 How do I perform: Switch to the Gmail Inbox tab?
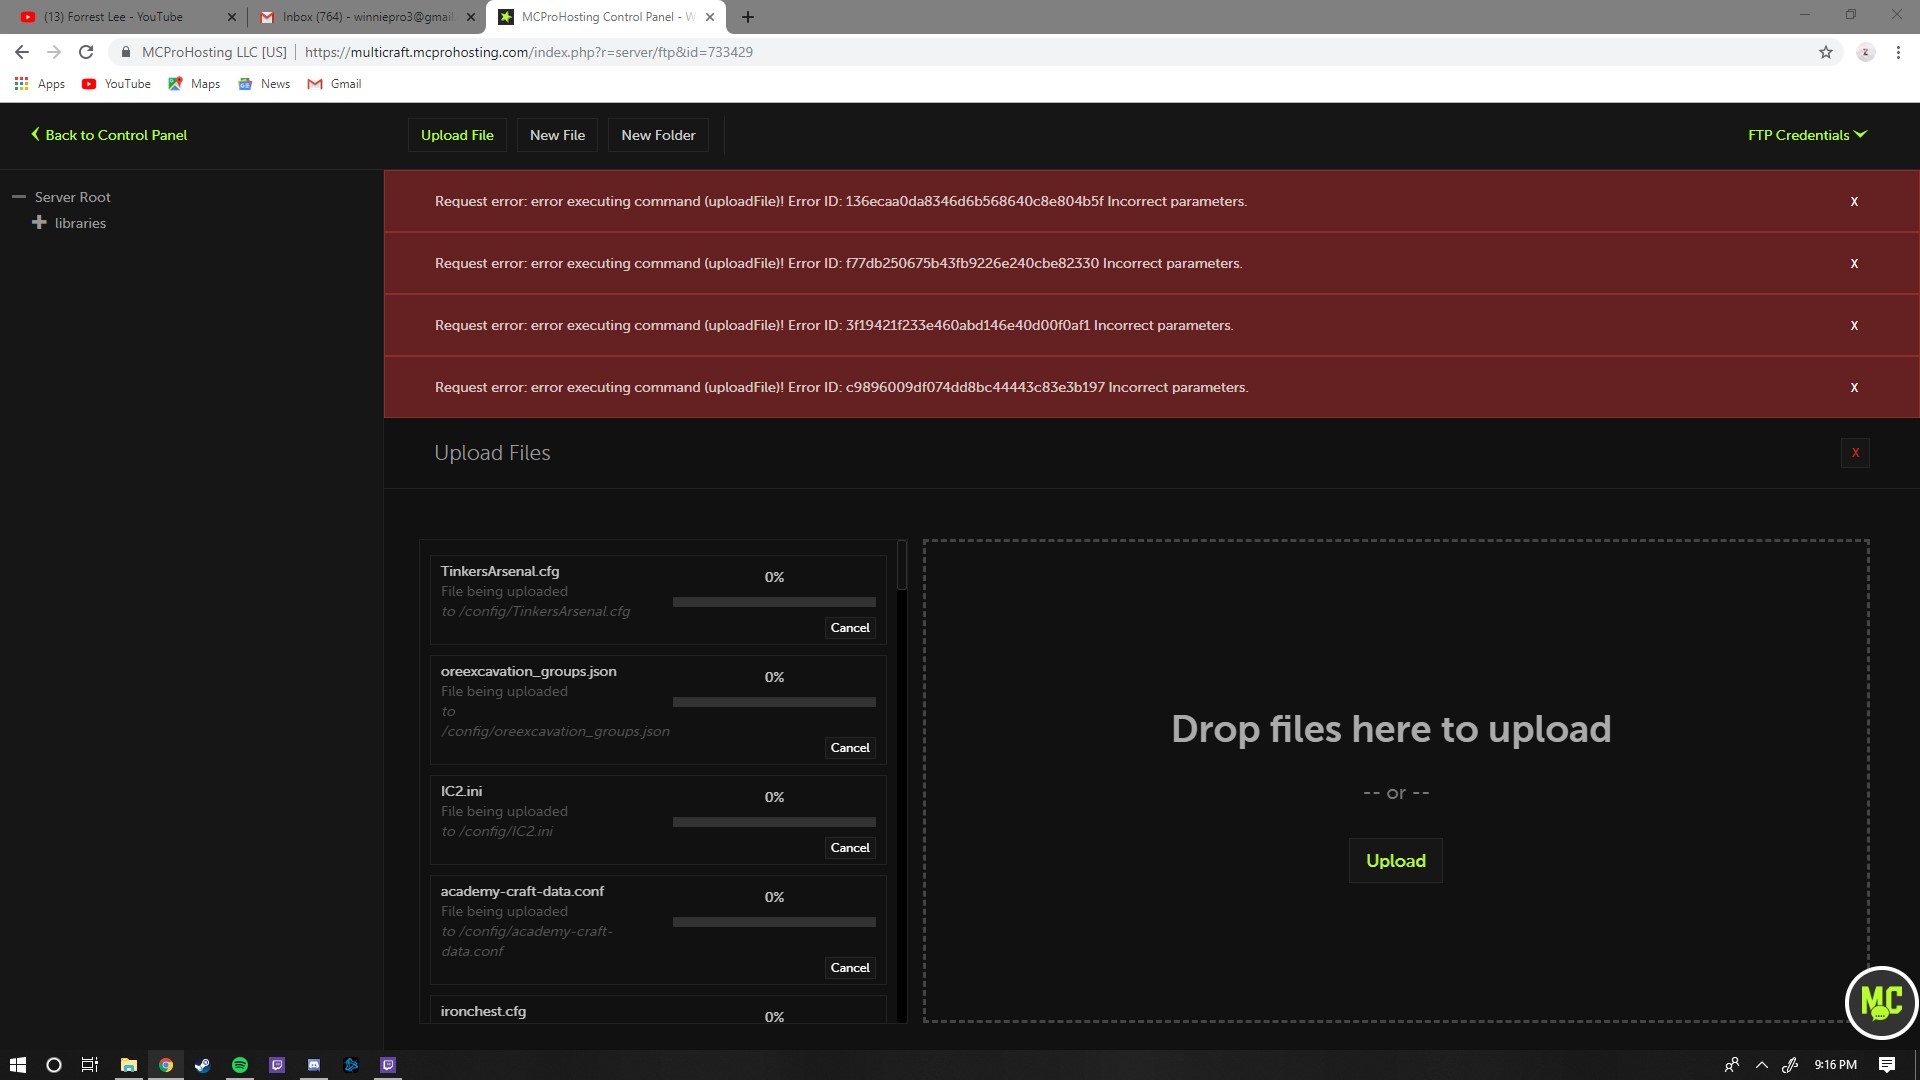click(368, 17)
